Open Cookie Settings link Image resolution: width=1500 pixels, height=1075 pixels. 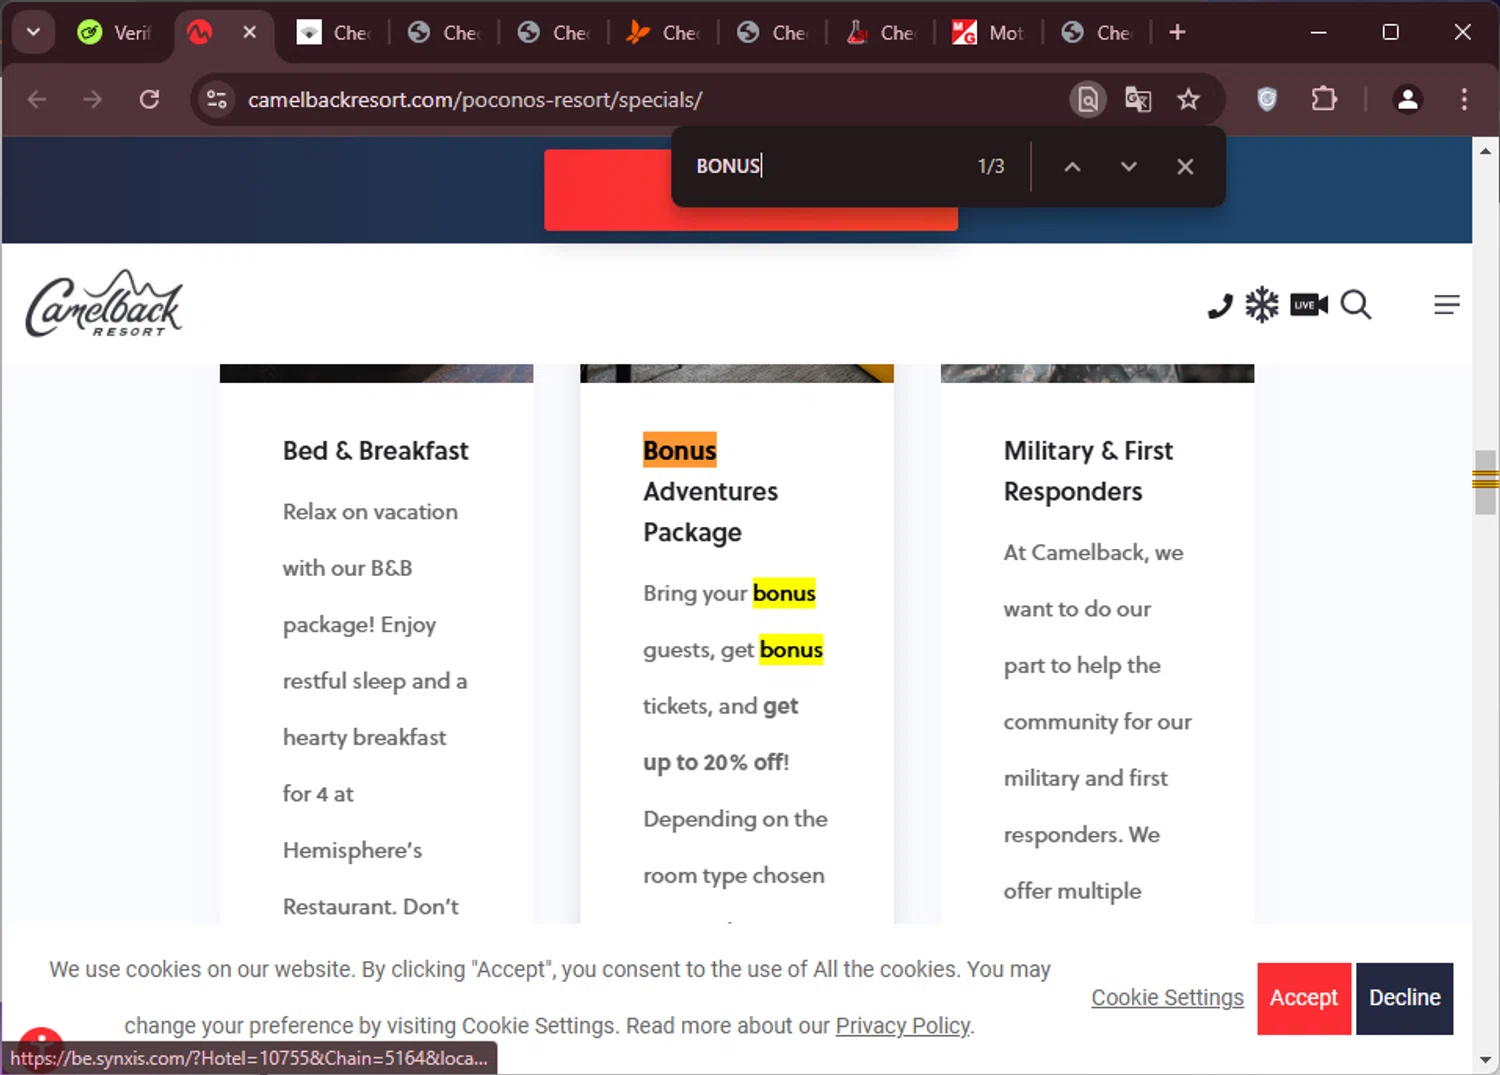(1167, 998)
